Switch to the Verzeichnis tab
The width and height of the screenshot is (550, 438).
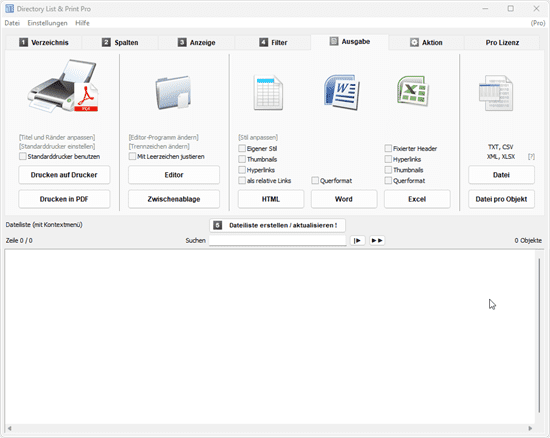(44, 42)
